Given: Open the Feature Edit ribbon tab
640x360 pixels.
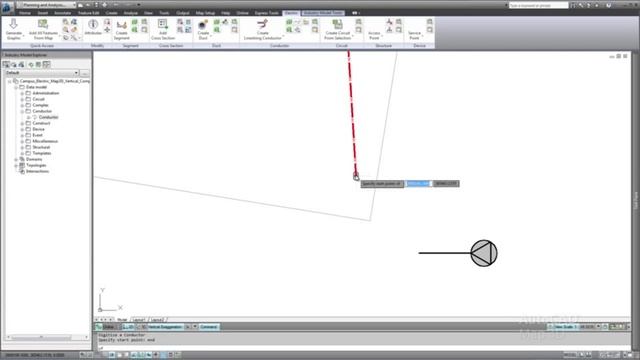Looking at the screenshot, I should (x=89, y=13).
